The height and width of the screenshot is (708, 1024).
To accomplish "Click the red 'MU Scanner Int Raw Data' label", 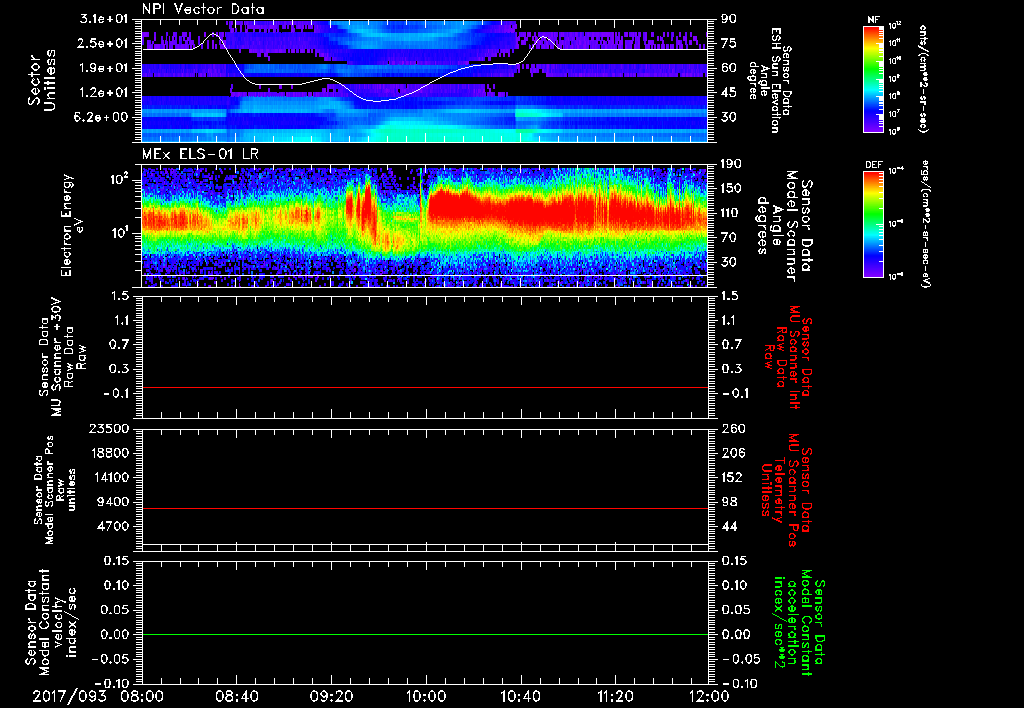I will (787, 357).
